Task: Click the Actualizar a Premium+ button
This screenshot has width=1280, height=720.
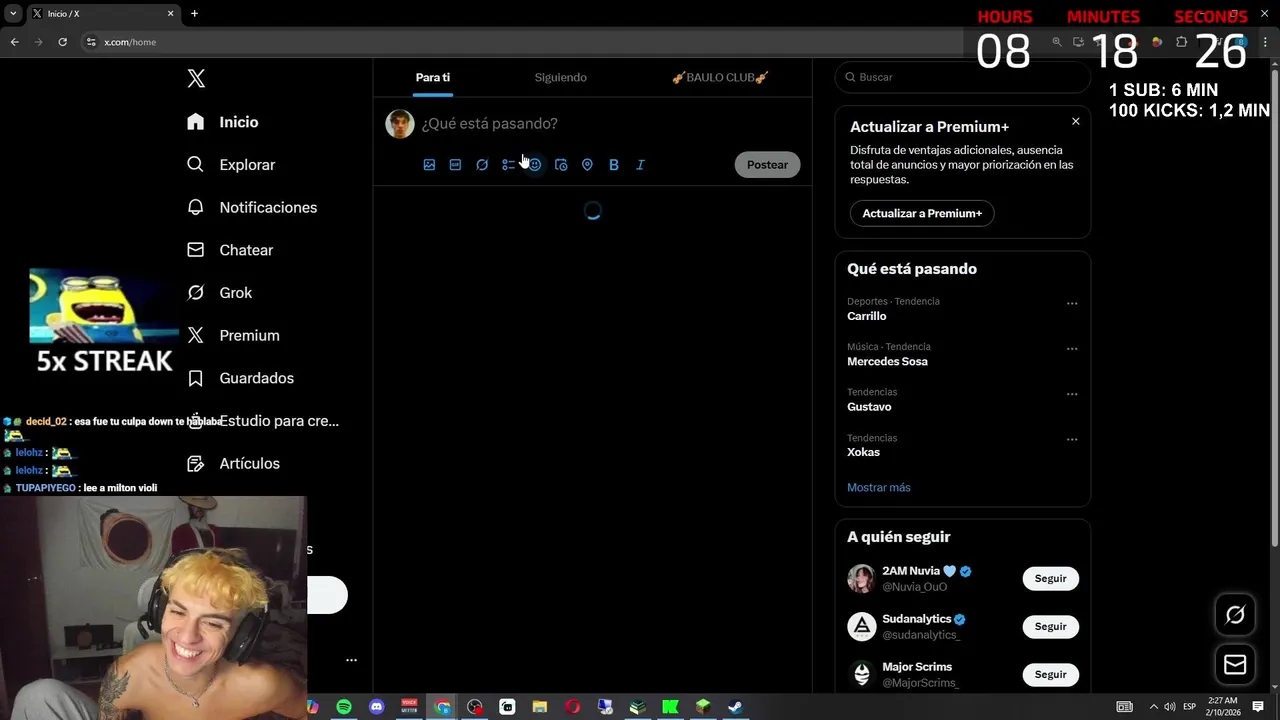Action: tap(922, 213)
